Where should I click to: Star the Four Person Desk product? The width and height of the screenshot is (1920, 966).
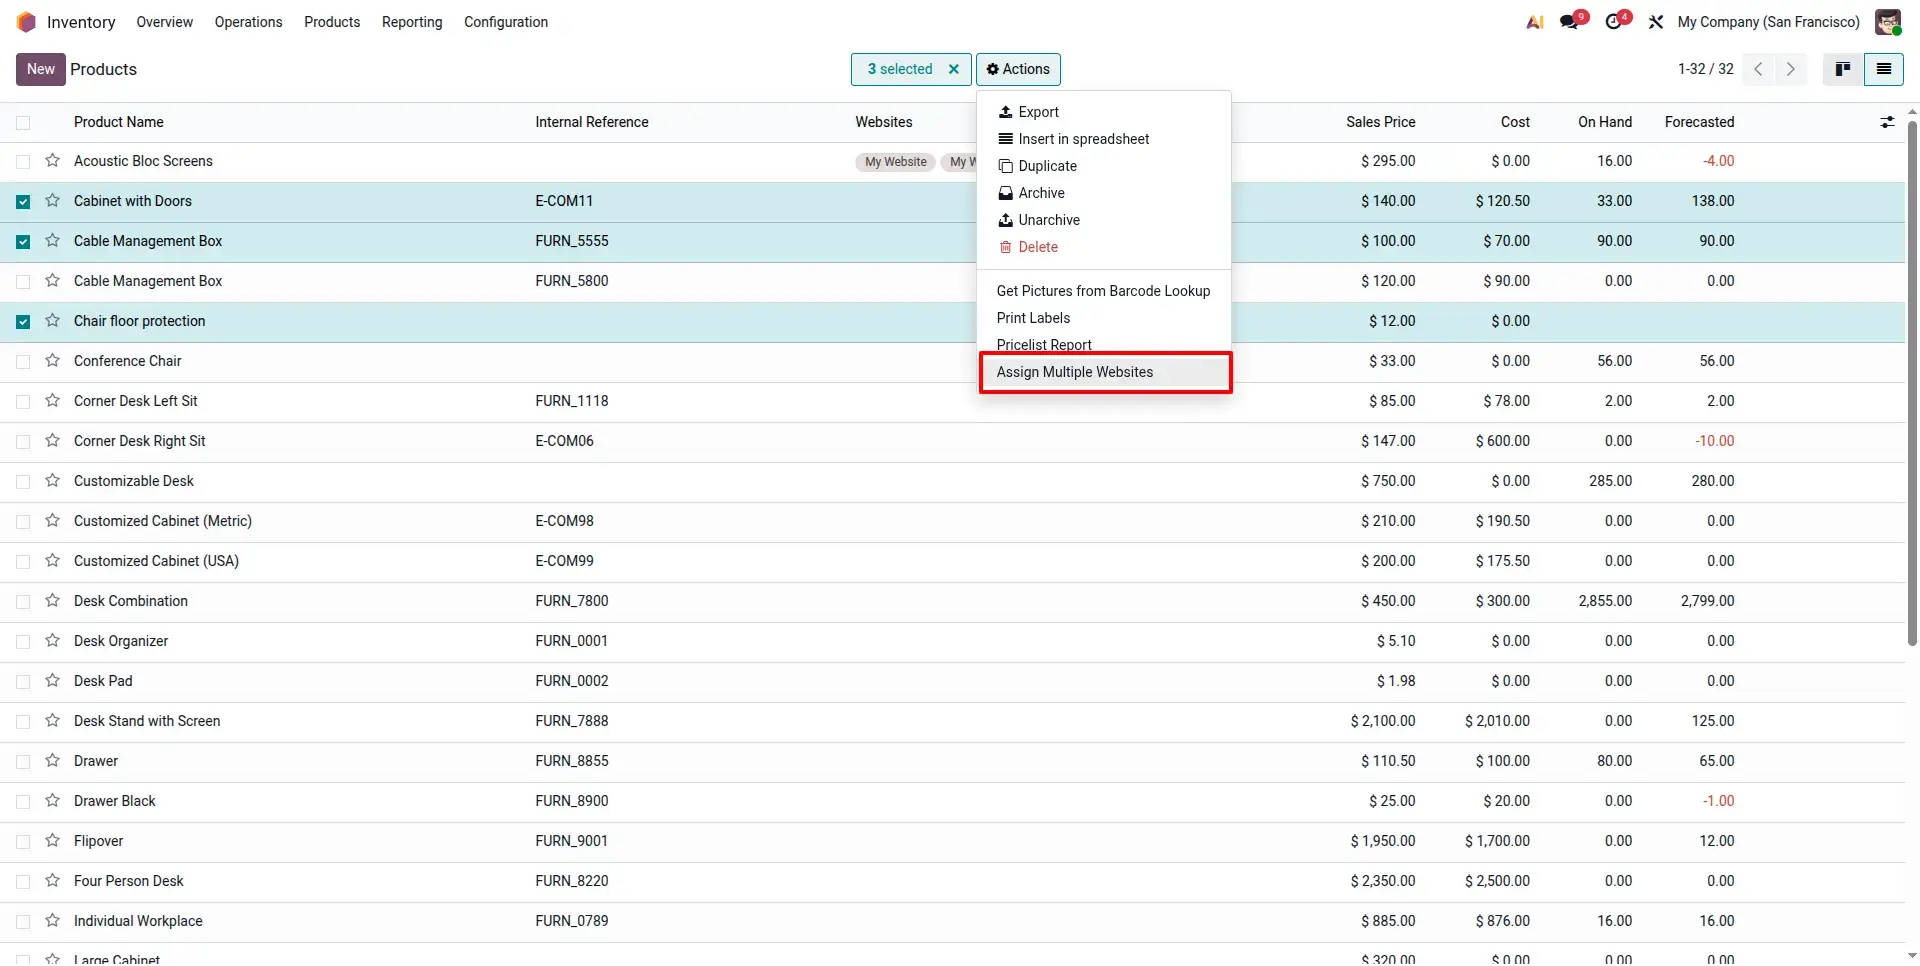pyautogui.click(x=53, y=881)
